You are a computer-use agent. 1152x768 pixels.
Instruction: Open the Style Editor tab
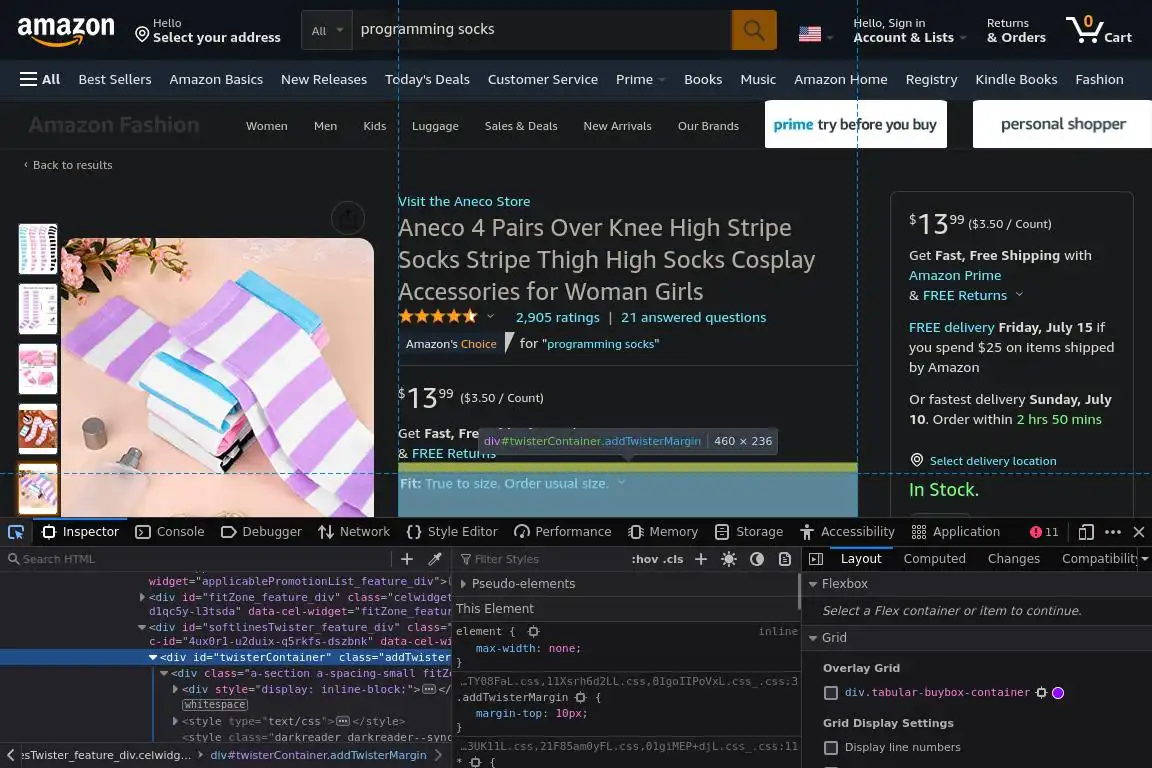coord(452,532)
